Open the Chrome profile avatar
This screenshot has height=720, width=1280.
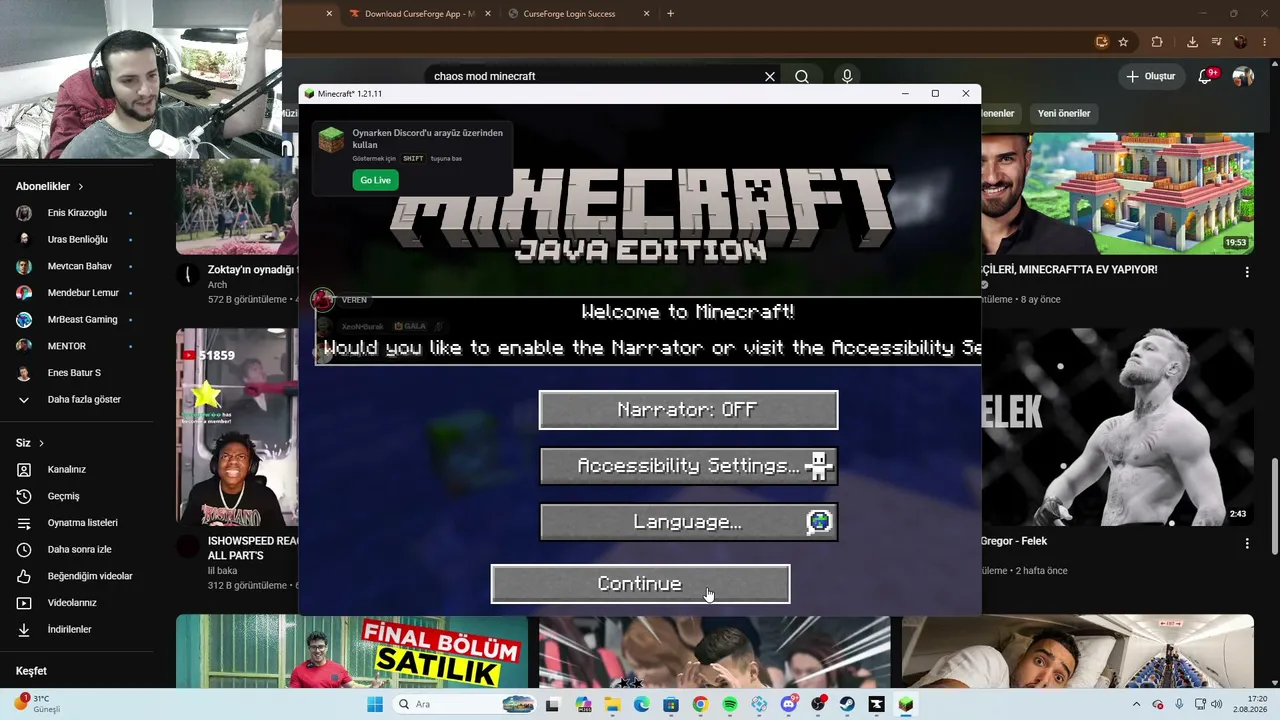(x=1241, y=42)
